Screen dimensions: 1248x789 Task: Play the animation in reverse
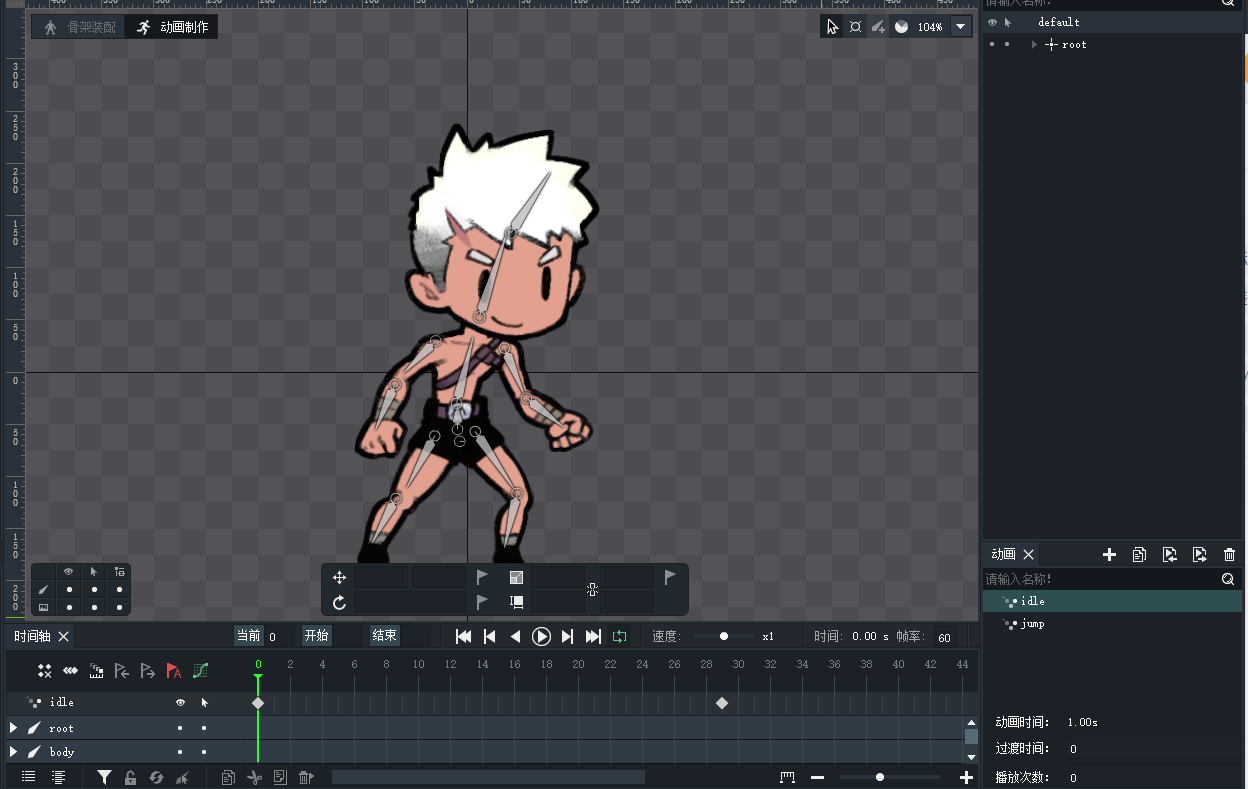[x=515, y=636]
